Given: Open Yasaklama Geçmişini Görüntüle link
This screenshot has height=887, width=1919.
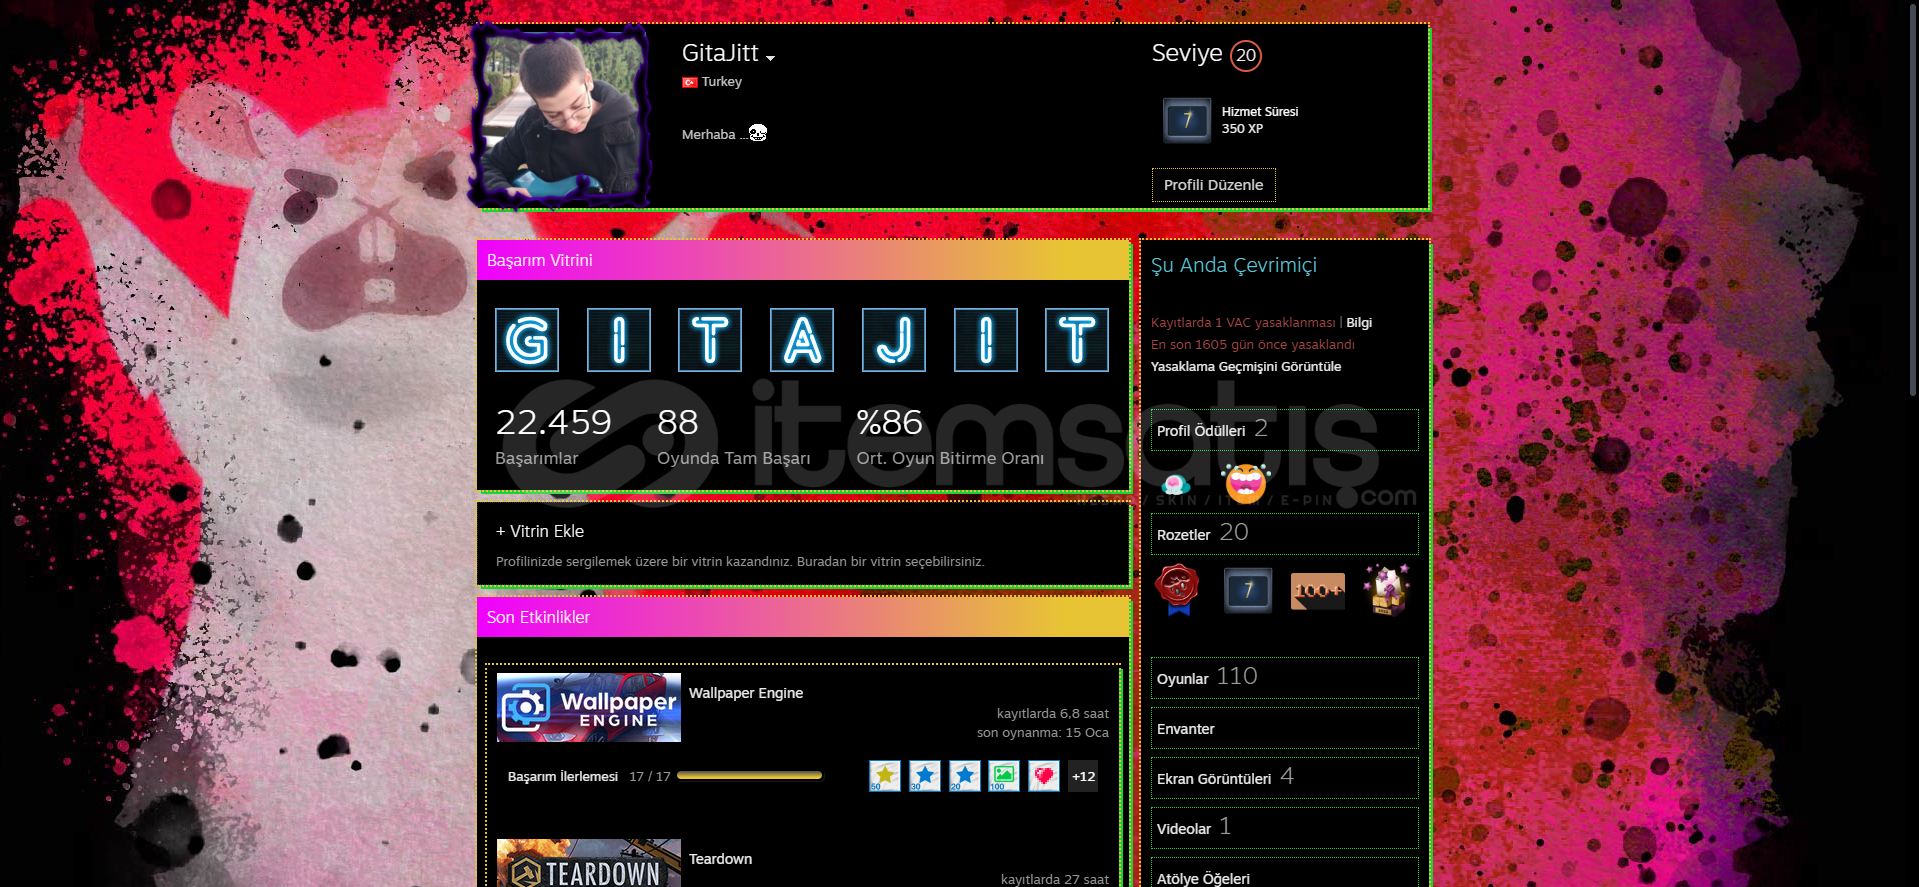Looking at the screenshot, I should [x=1246, y=367].
